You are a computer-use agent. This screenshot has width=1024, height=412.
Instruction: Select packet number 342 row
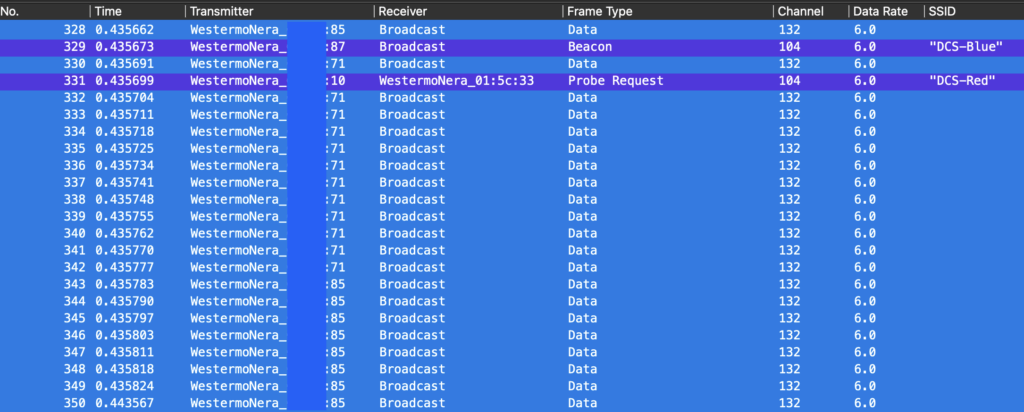pyautogui.click(x=400, y=268)
